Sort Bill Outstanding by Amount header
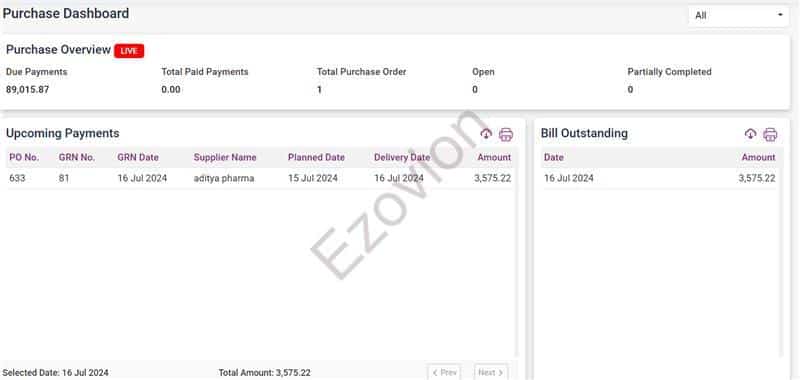Image resolution: width=800 pixels, height=380 pixels. point(758,158)
